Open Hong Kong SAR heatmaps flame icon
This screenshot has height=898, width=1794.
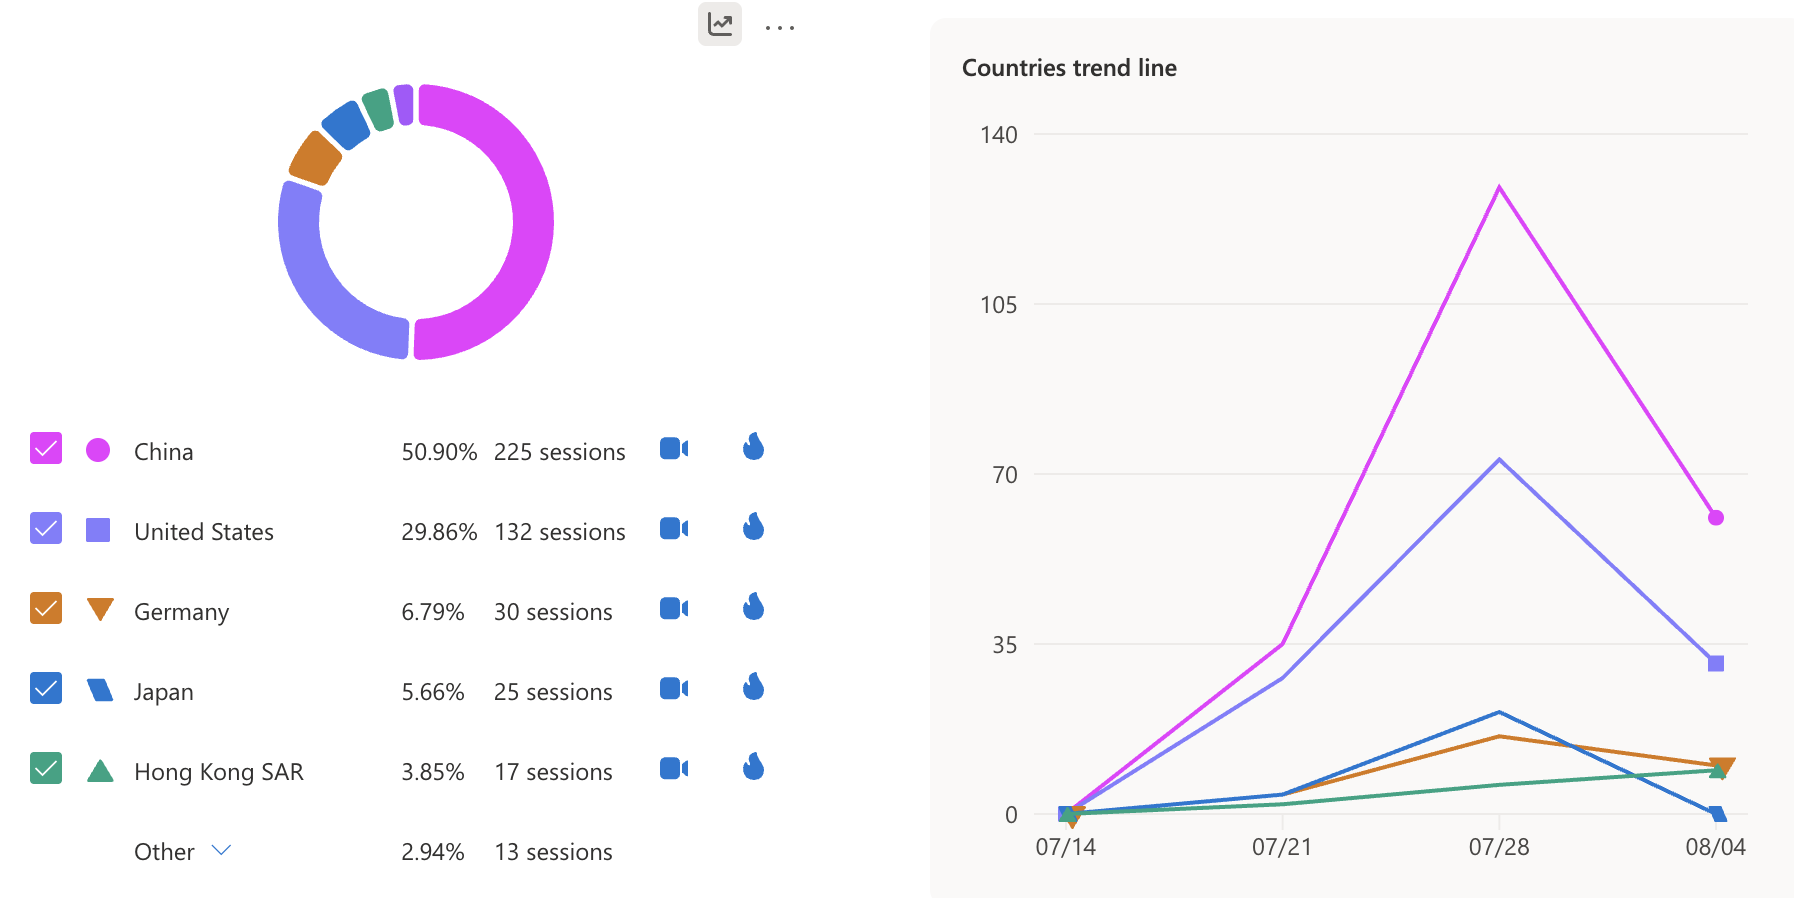754,767
